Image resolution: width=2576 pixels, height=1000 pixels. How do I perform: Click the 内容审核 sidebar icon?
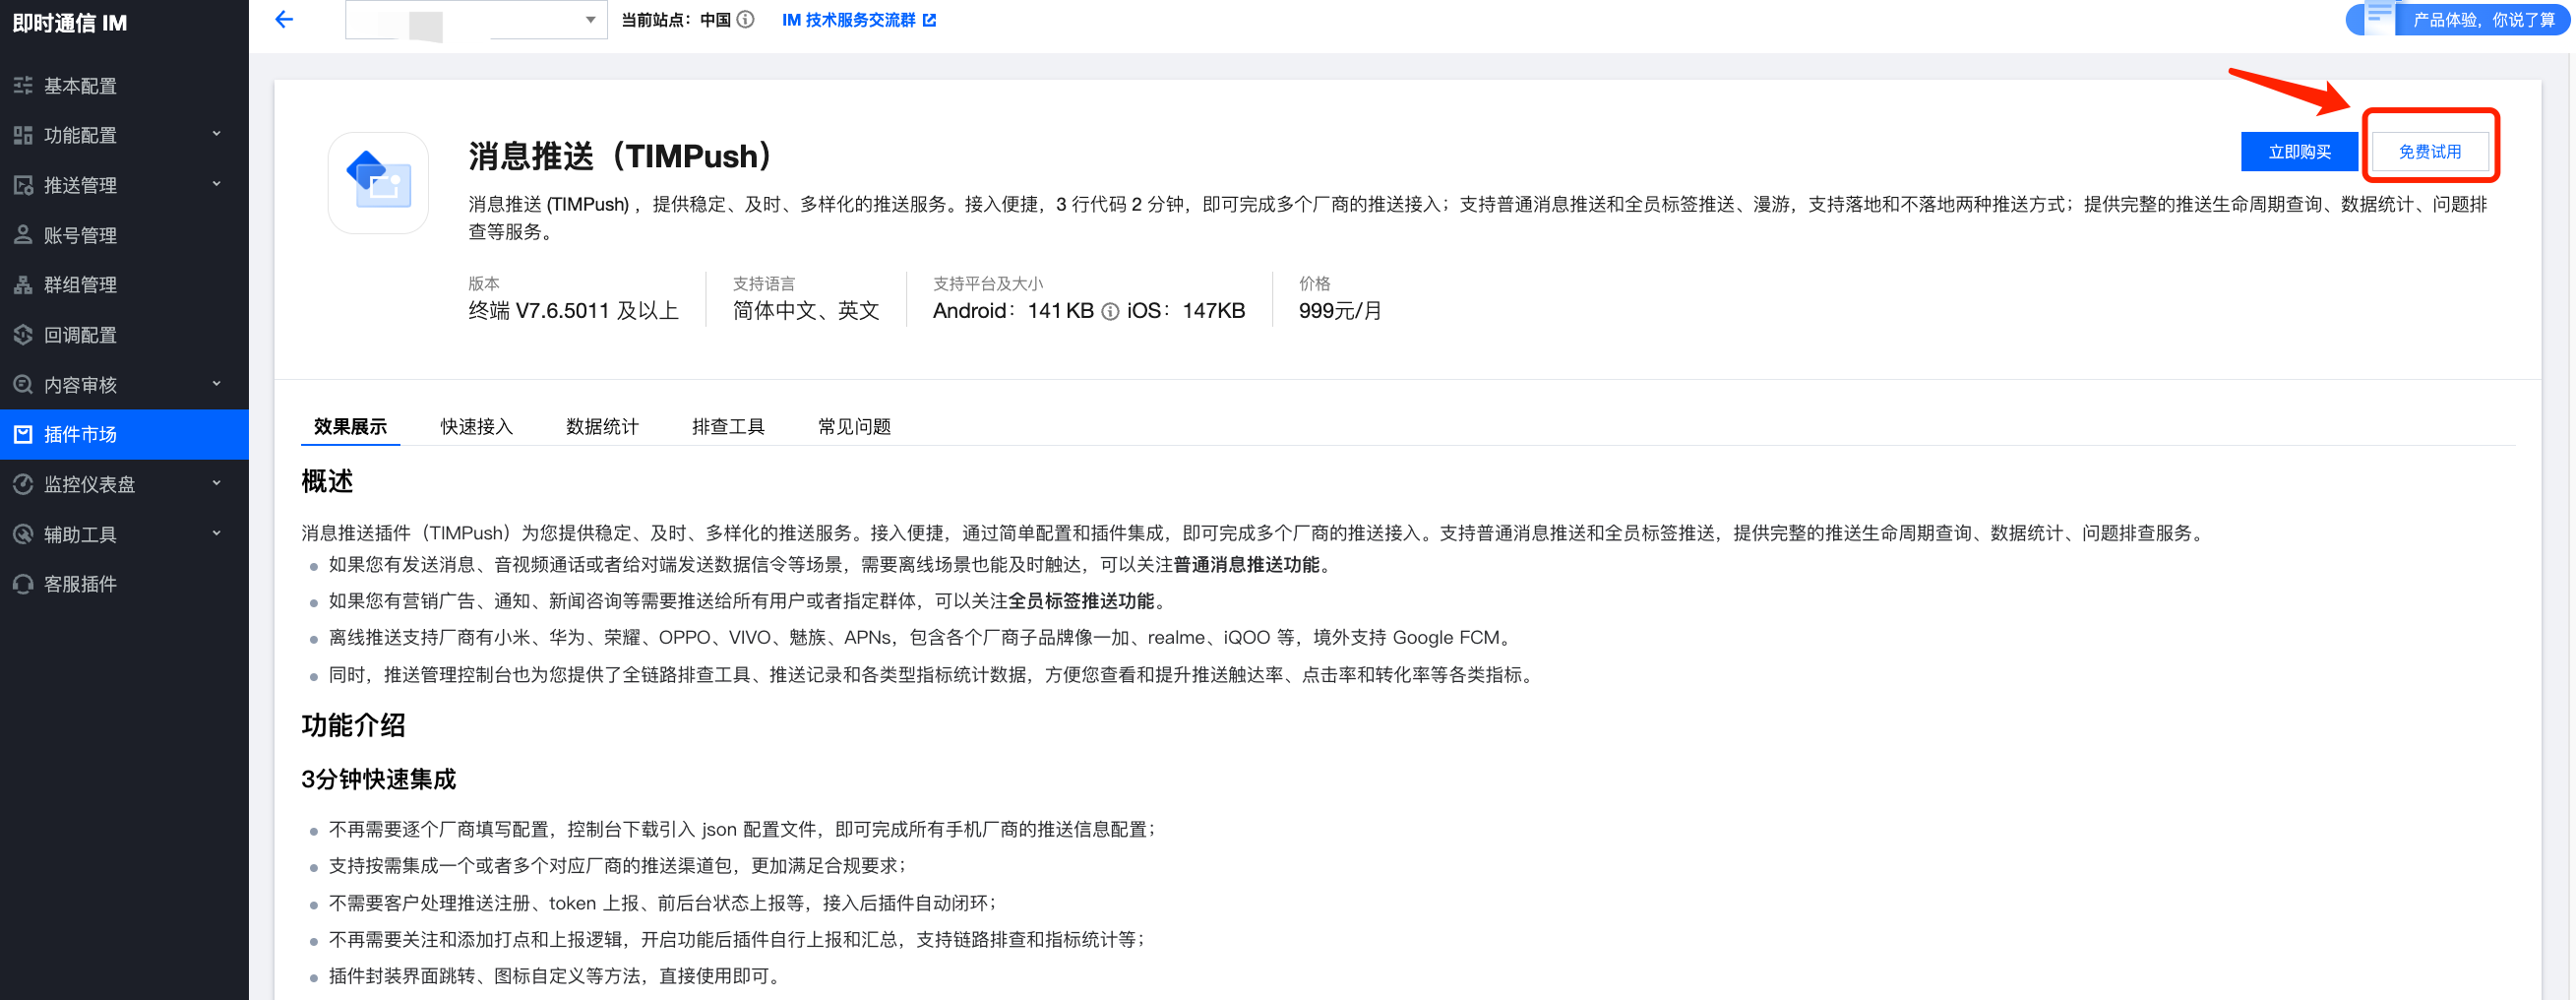(23, 385)
